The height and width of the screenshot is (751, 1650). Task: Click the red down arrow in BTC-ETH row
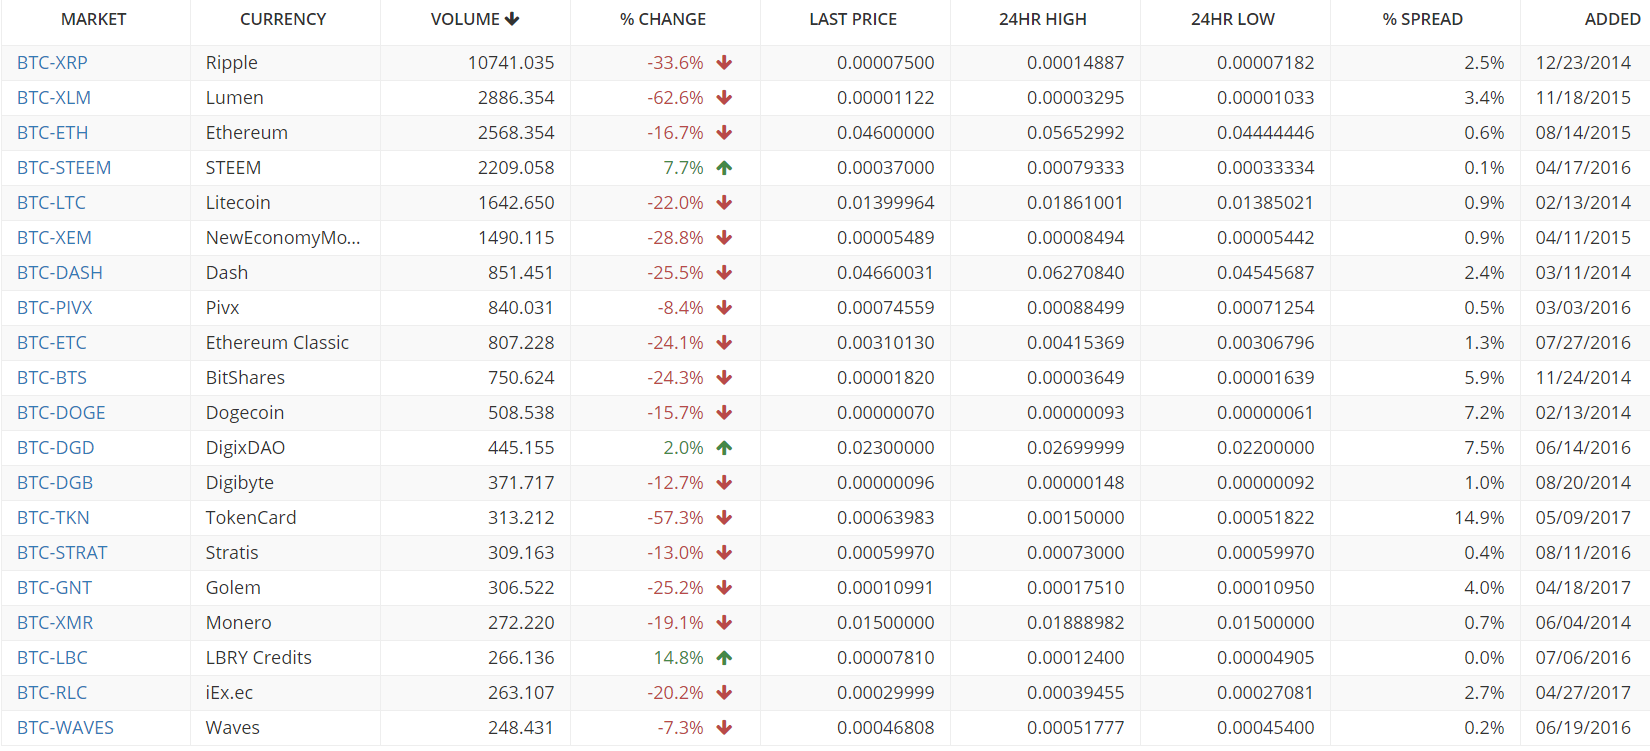(724, 133)
